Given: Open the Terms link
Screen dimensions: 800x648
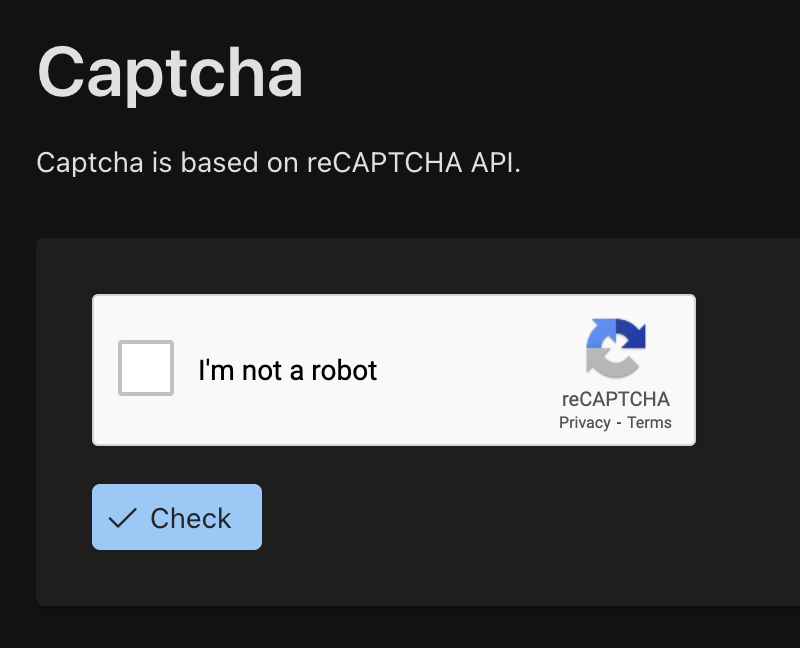Looking at the screenshot, I should tap(648, 422).
